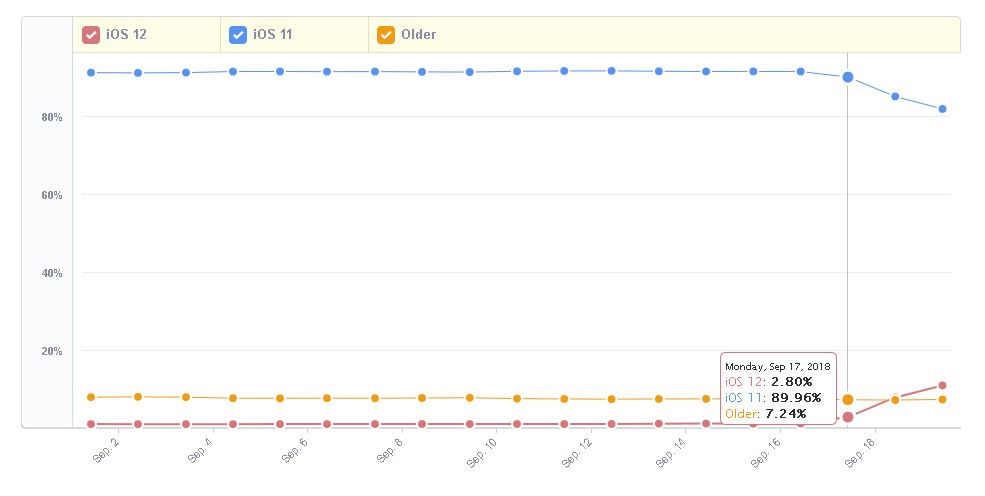Select the "iOS 11" legend label text
985x496 pixels.
click(x=273, y=35)
